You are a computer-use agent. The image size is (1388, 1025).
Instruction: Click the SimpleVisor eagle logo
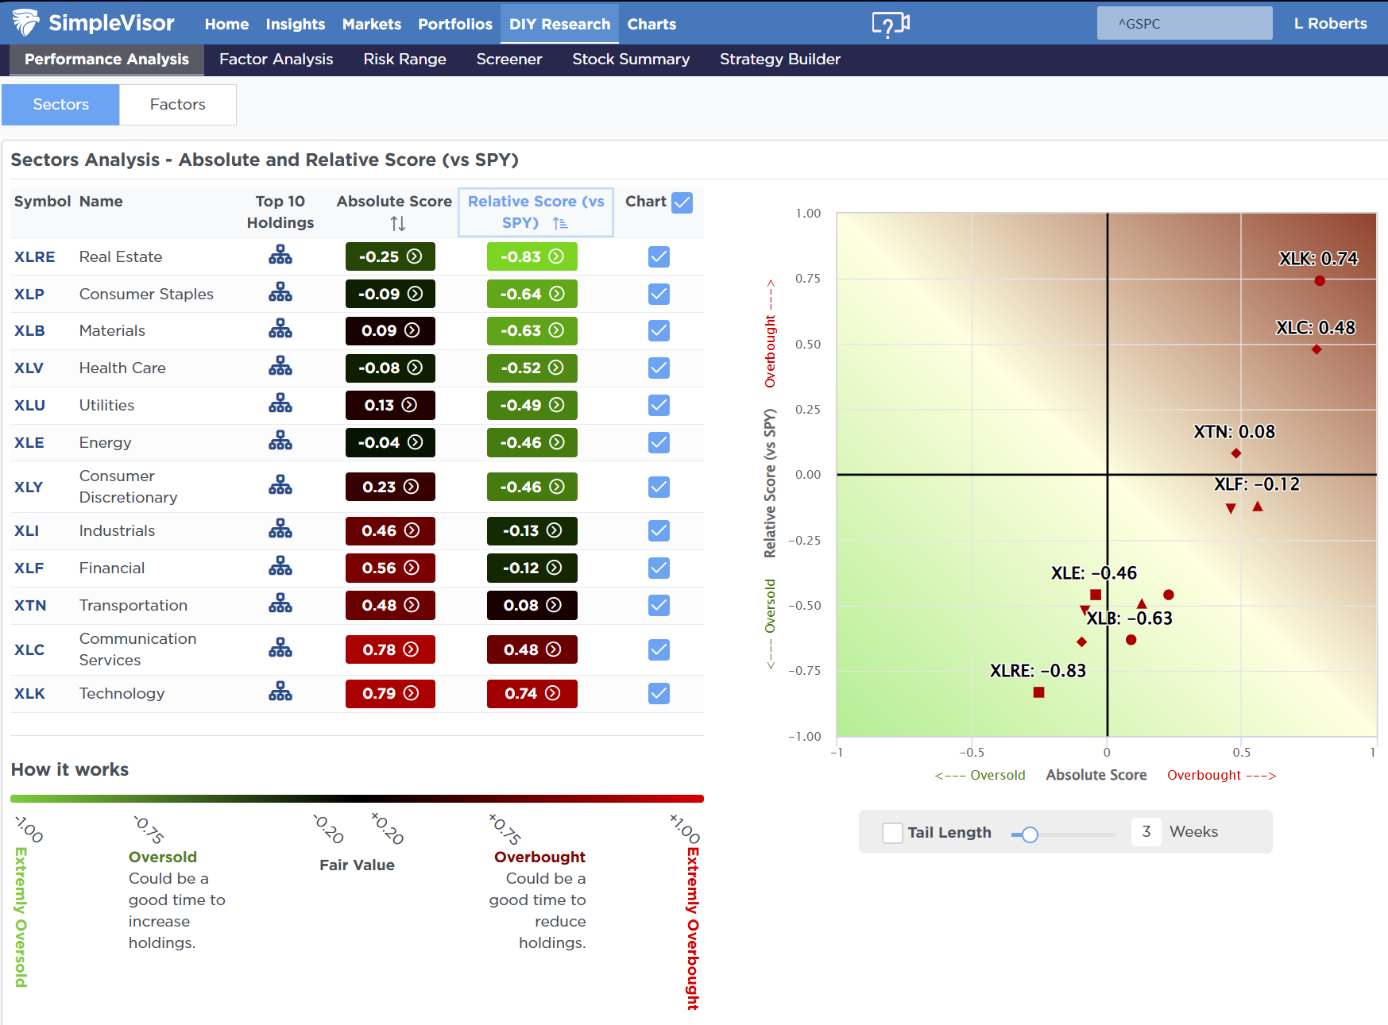click(x=25, y=22)
